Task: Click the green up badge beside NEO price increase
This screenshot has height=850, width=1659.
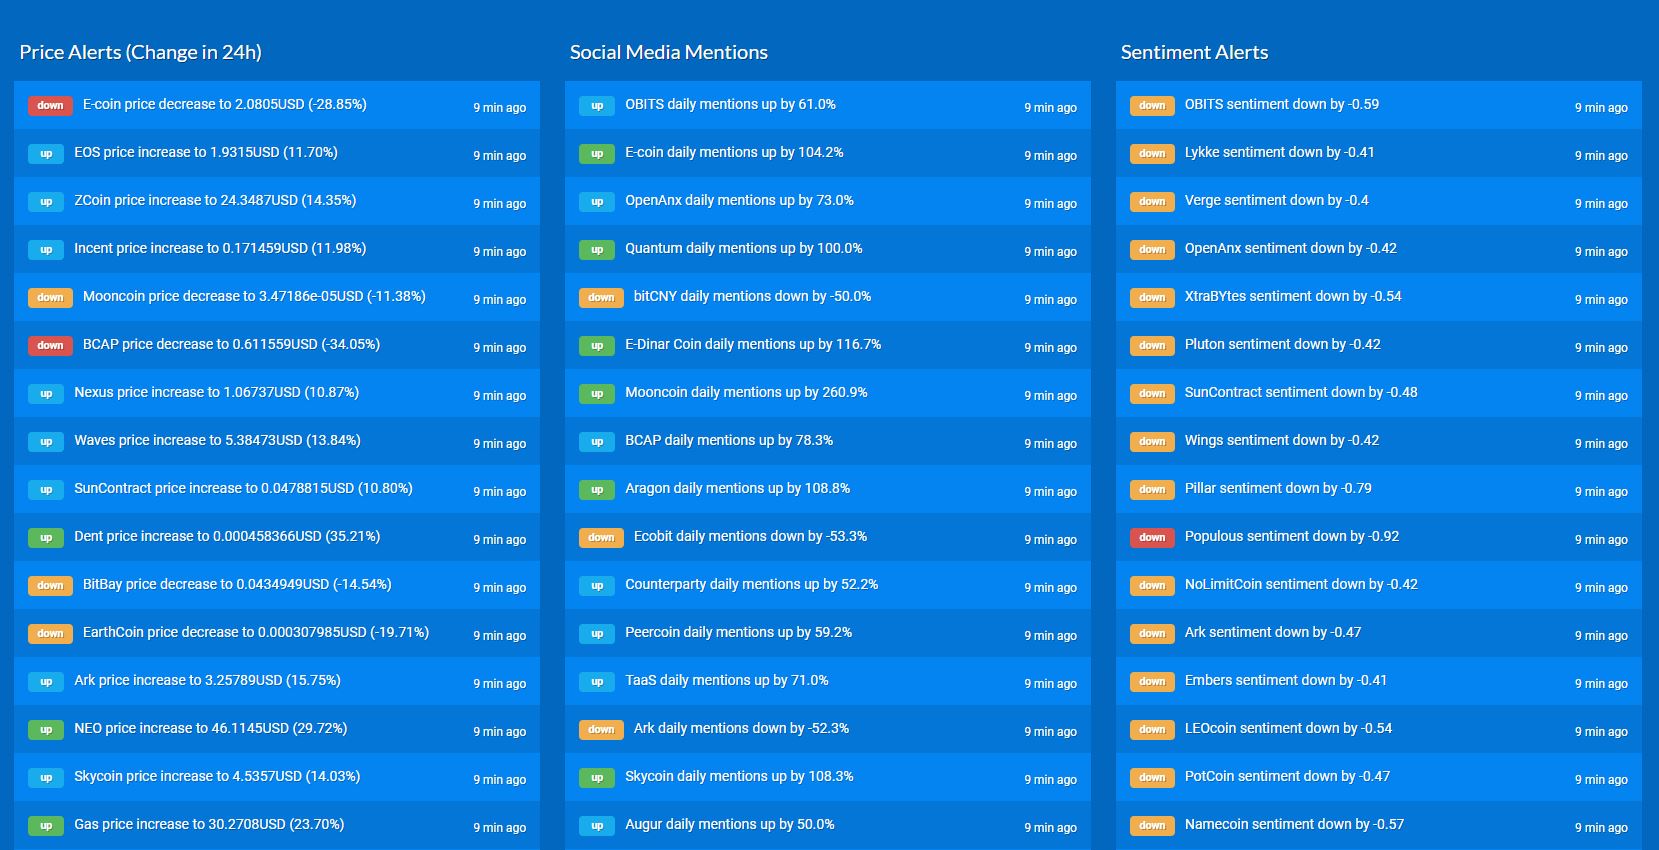Action: click(x=46, y=729)
